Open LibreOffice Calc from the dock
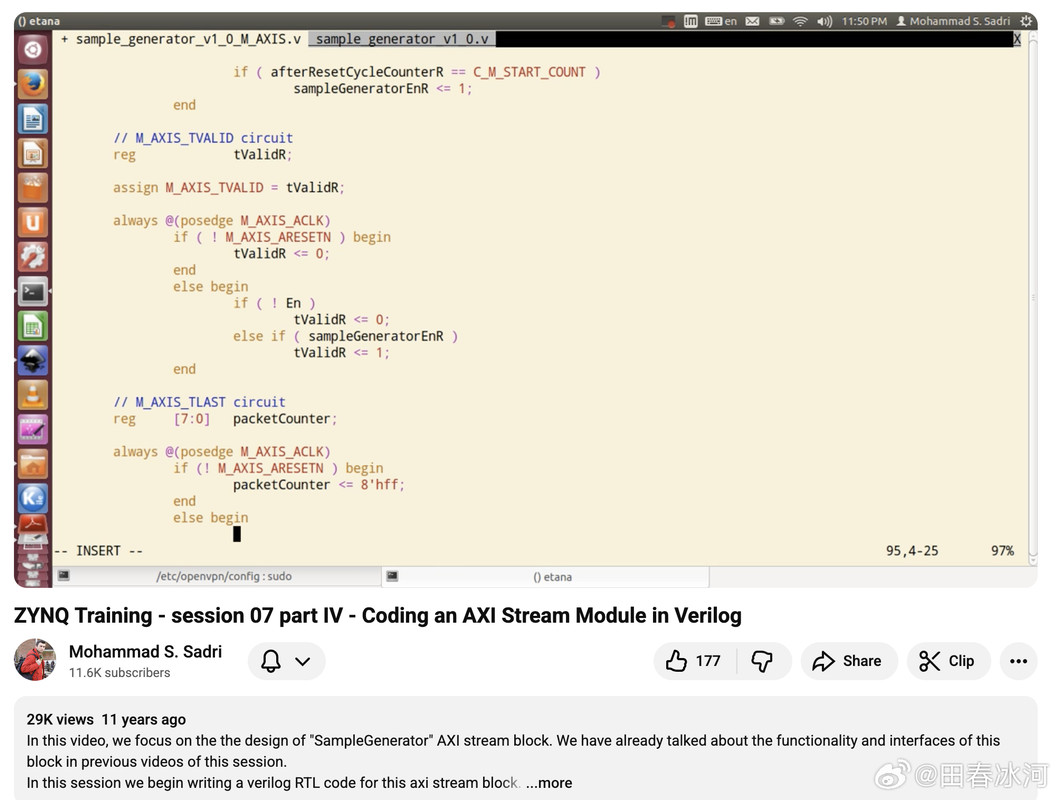 tap(32, 326)
